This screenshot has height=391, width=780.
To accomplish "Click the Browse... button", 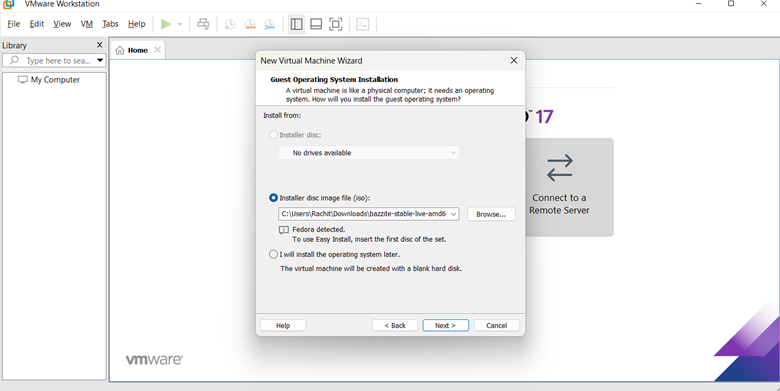I will coord(491,214).
